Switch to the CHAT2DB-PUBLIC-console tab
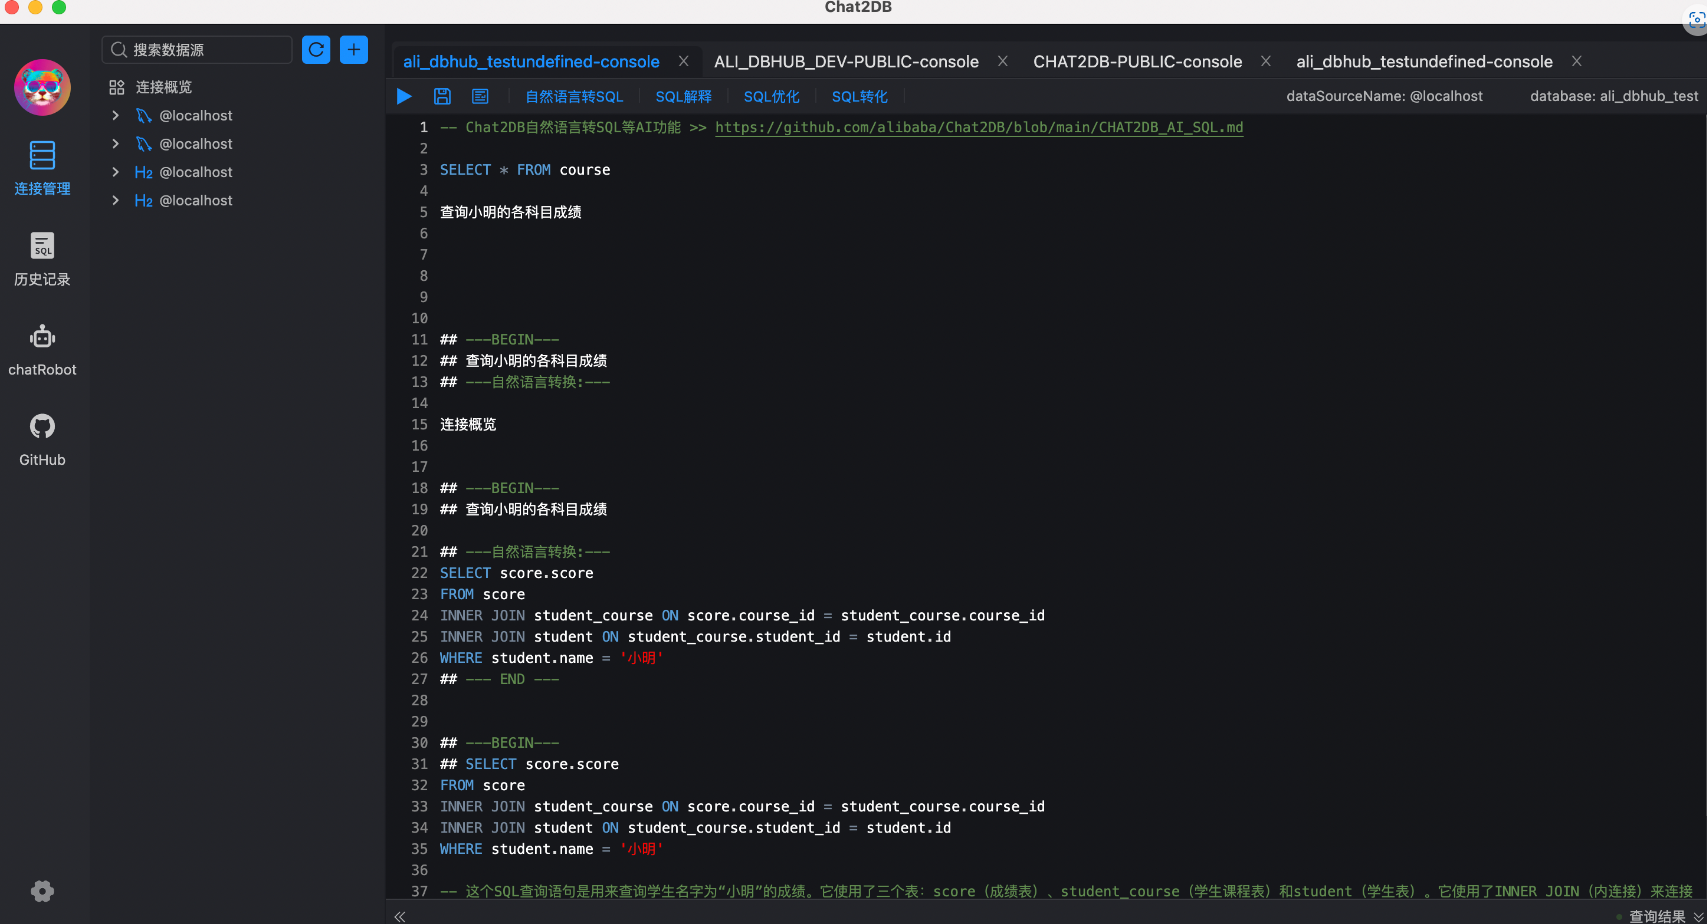 point(1137,61)
